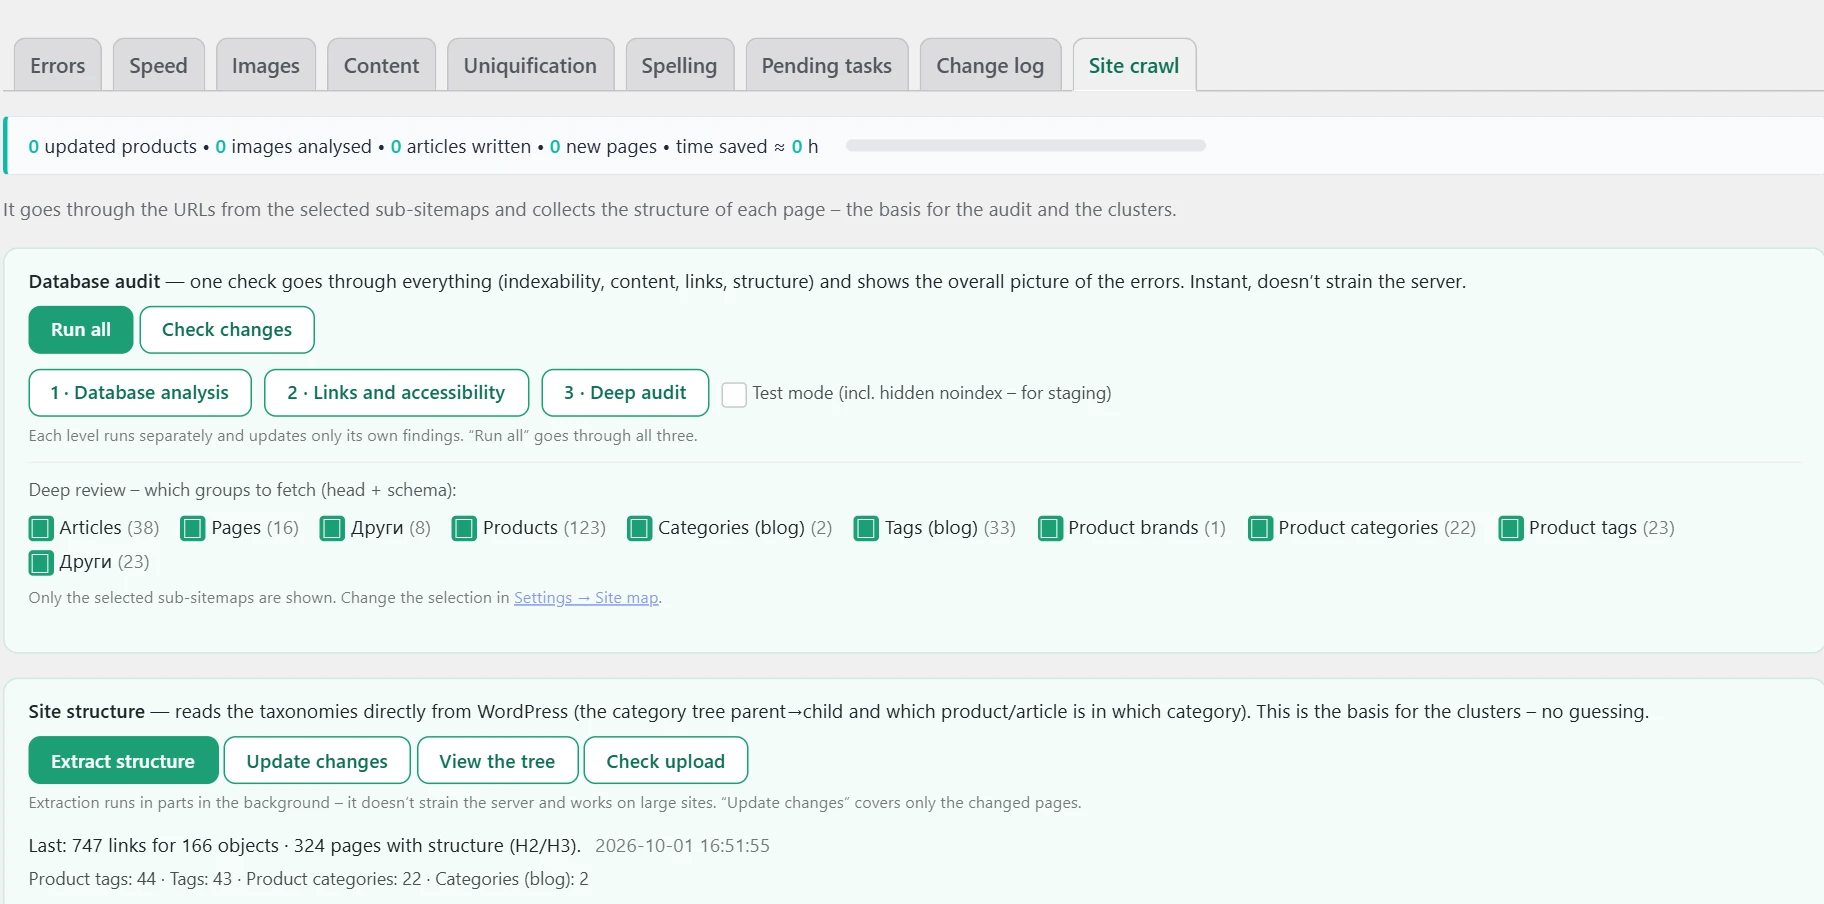The image size is (1824, 904).
Task: Click timestamp 2026-10-01 16:51:55
Action: [683, 846]
